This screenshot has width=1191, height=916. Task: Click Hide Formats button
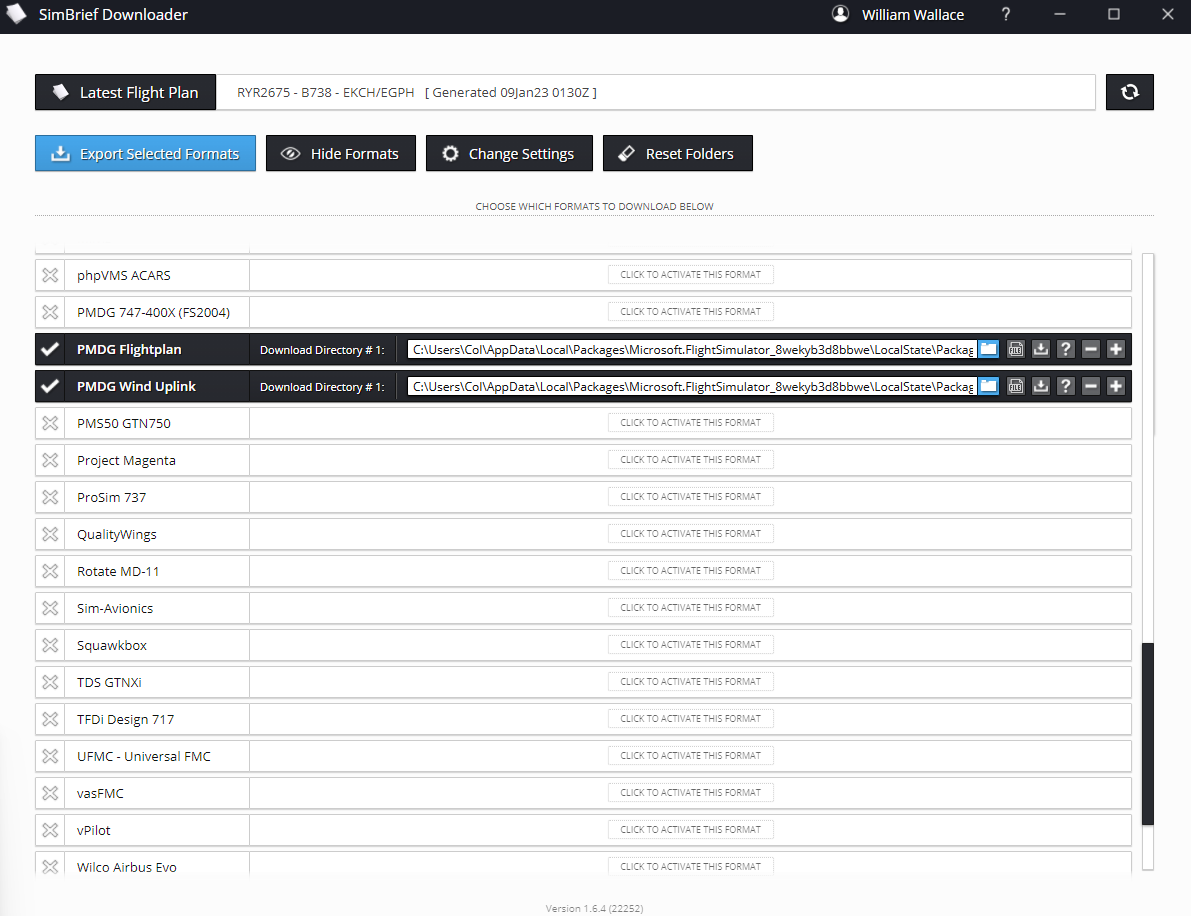coord(340,154)
